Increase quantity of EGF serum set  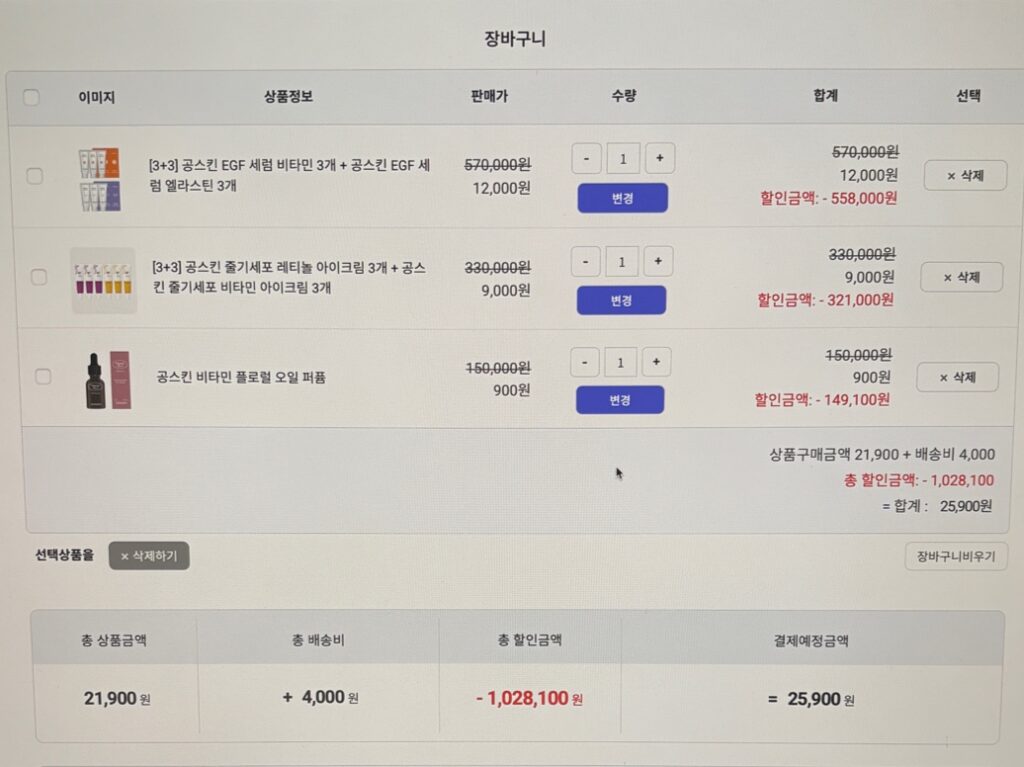[x=660, y=158]
